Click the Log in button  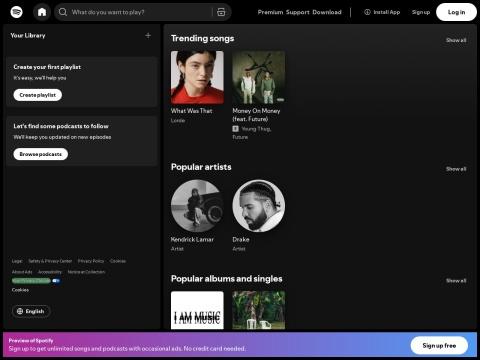coord(456,12)
